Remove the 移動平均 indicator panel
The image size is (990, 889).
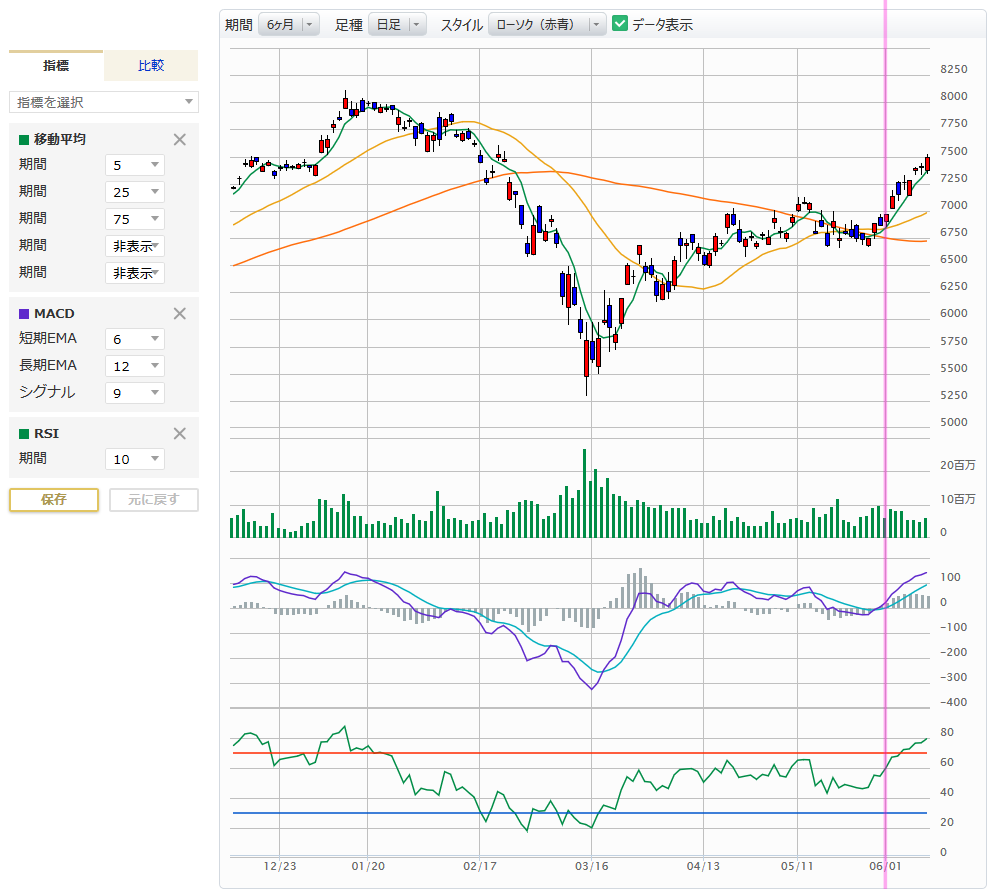180,140
